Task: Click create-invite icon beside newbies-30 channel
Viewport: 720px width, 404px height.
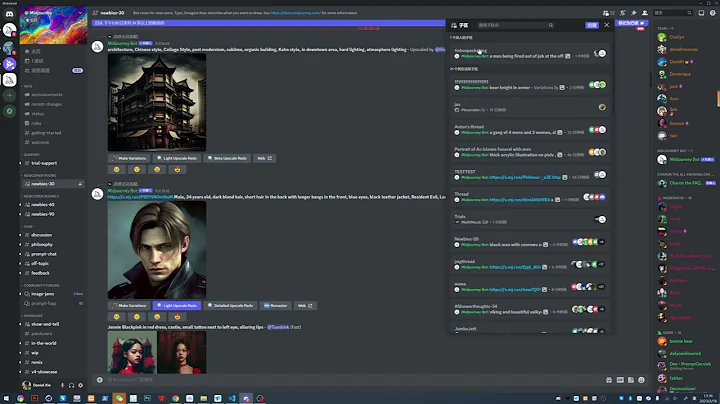Action: click(x=80, y=184)
